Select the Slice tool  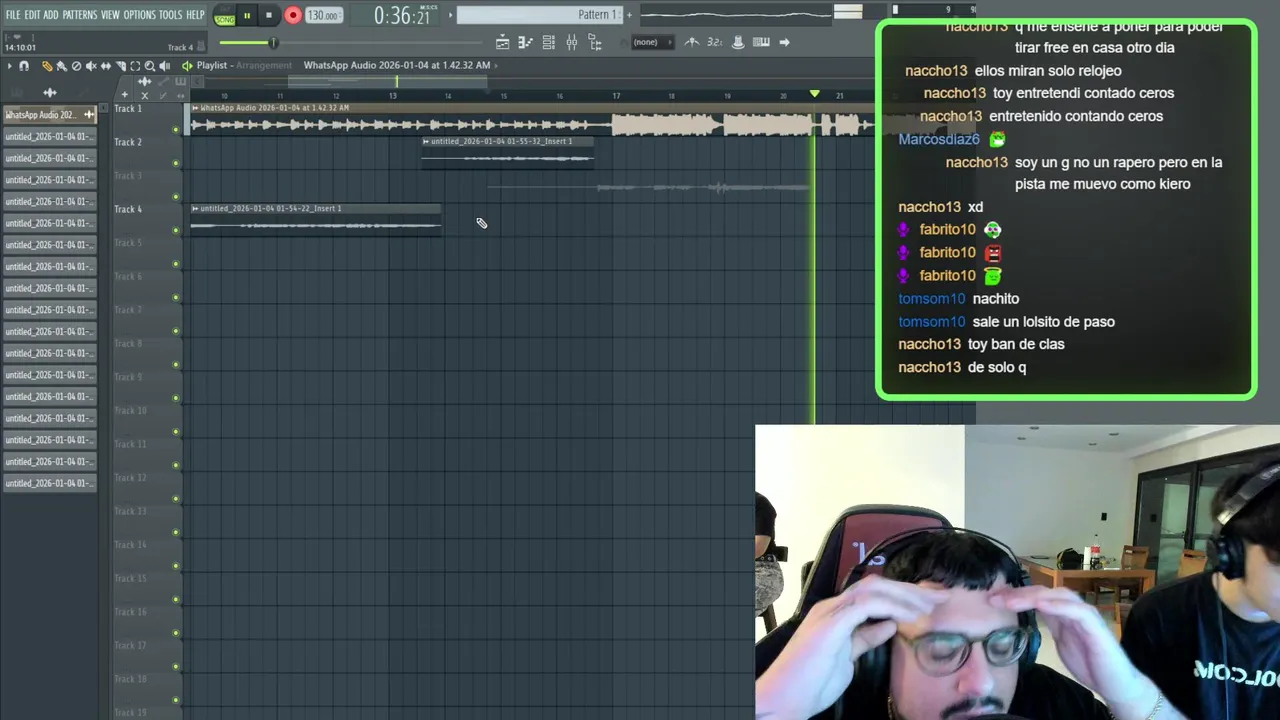point(121,66)
